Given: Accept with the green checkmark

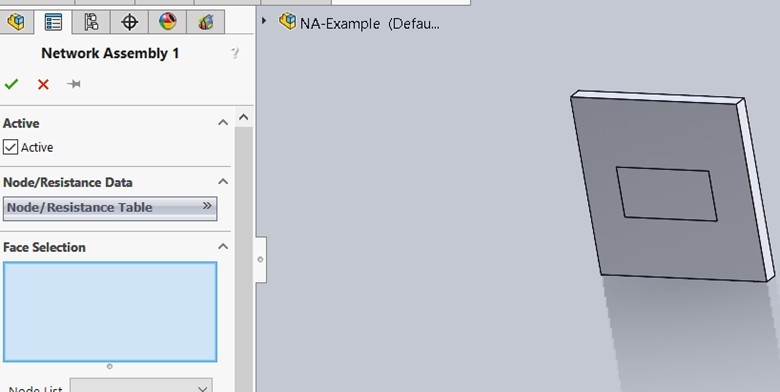Looking at the screenshot, I should point(11,84).
